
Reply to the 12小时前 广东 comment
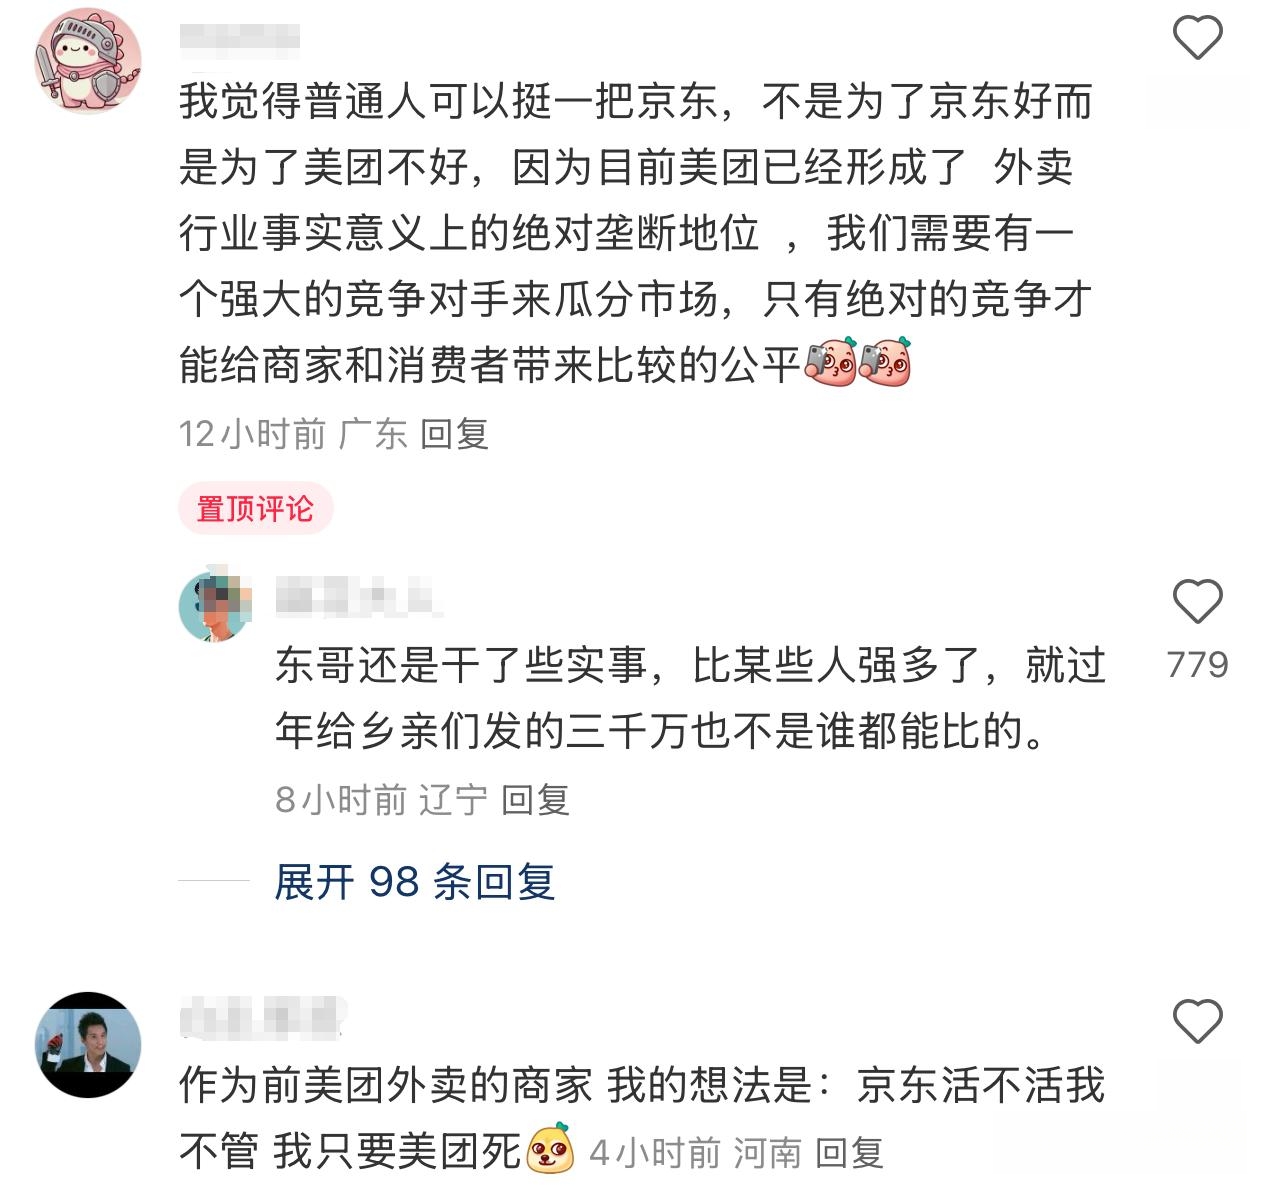[454, 434]
